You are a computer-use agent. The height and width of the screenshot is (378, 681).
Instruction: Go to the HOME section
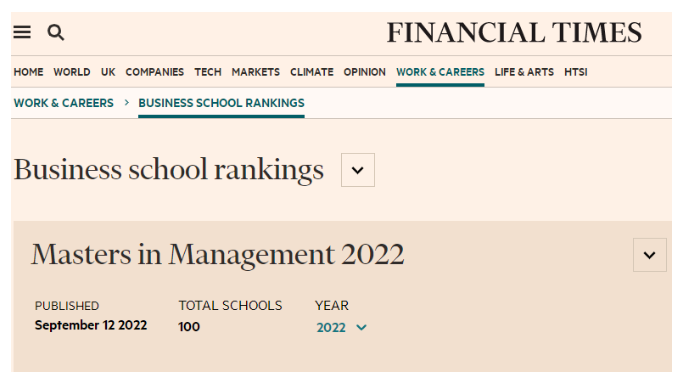pyautogui.click(x=28, y=72)
